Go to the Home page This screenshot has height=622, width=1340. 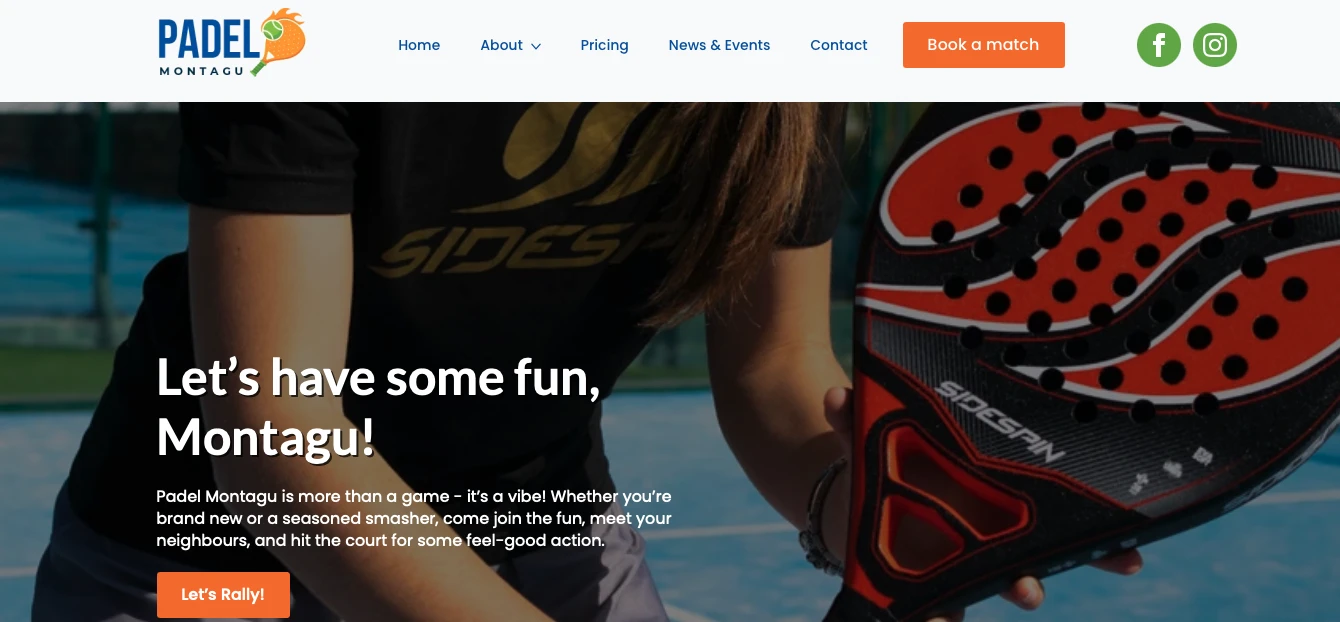(x=419, y=45)
